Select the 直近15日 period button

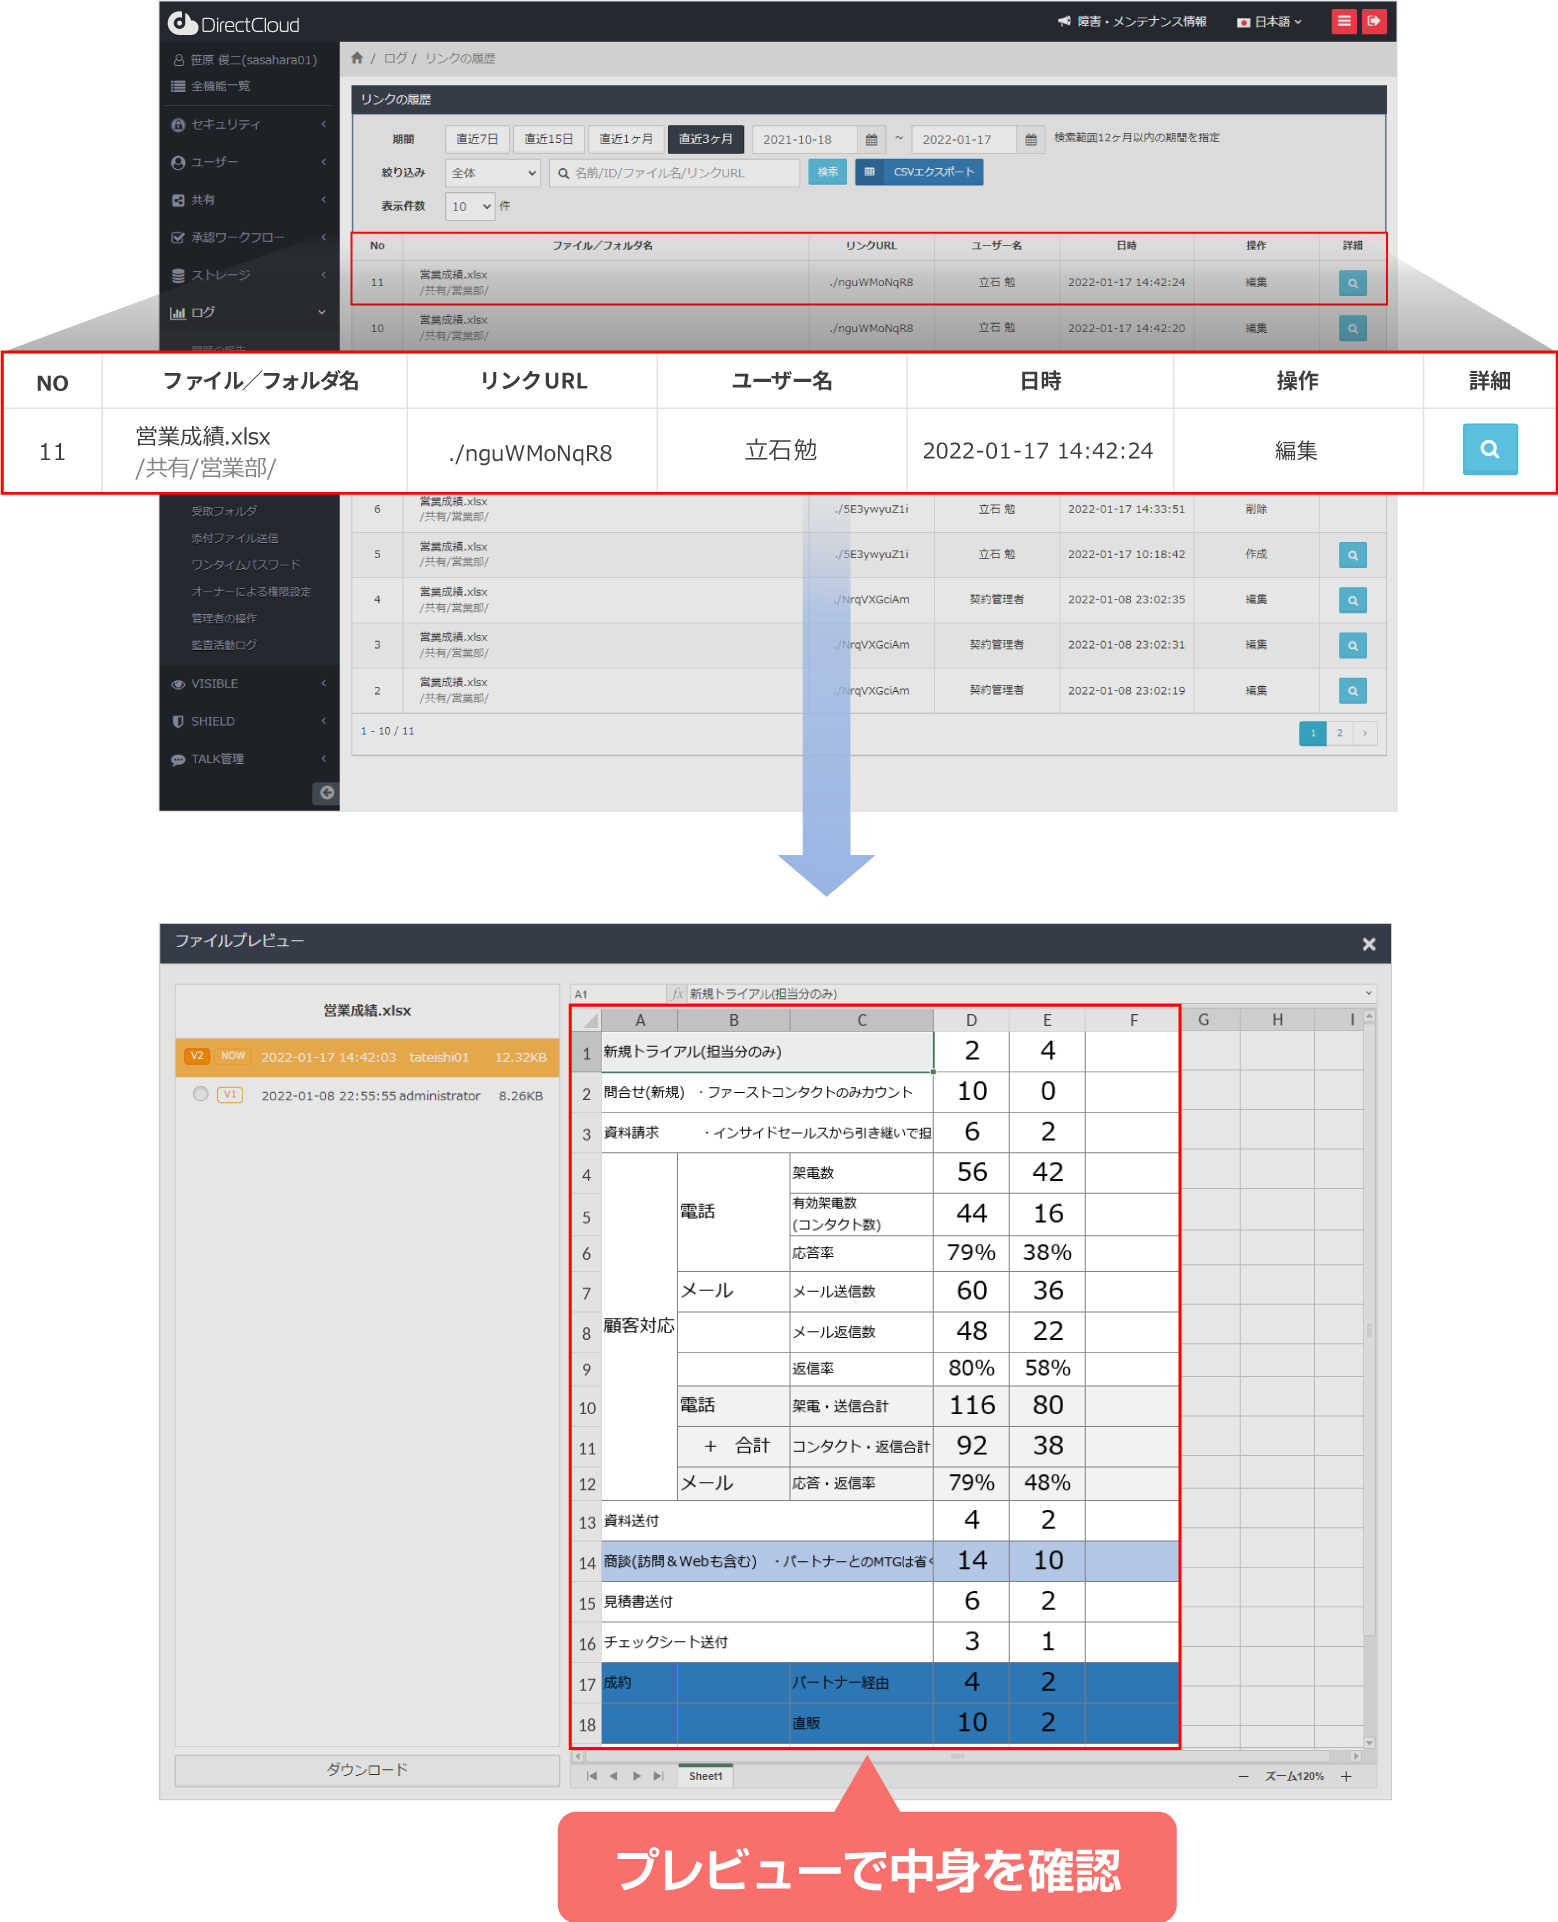click(x=549, y=139)
